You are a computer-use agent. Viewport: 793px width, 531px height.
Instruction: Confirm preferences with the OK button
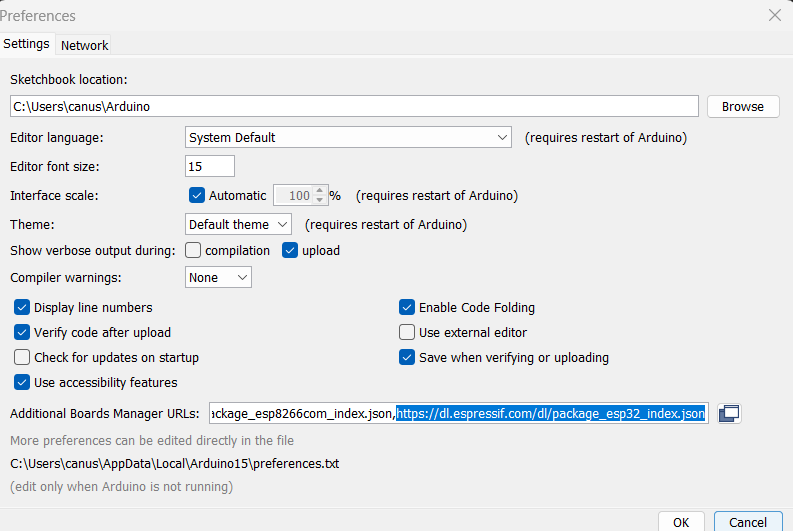(x=680, y=522)
